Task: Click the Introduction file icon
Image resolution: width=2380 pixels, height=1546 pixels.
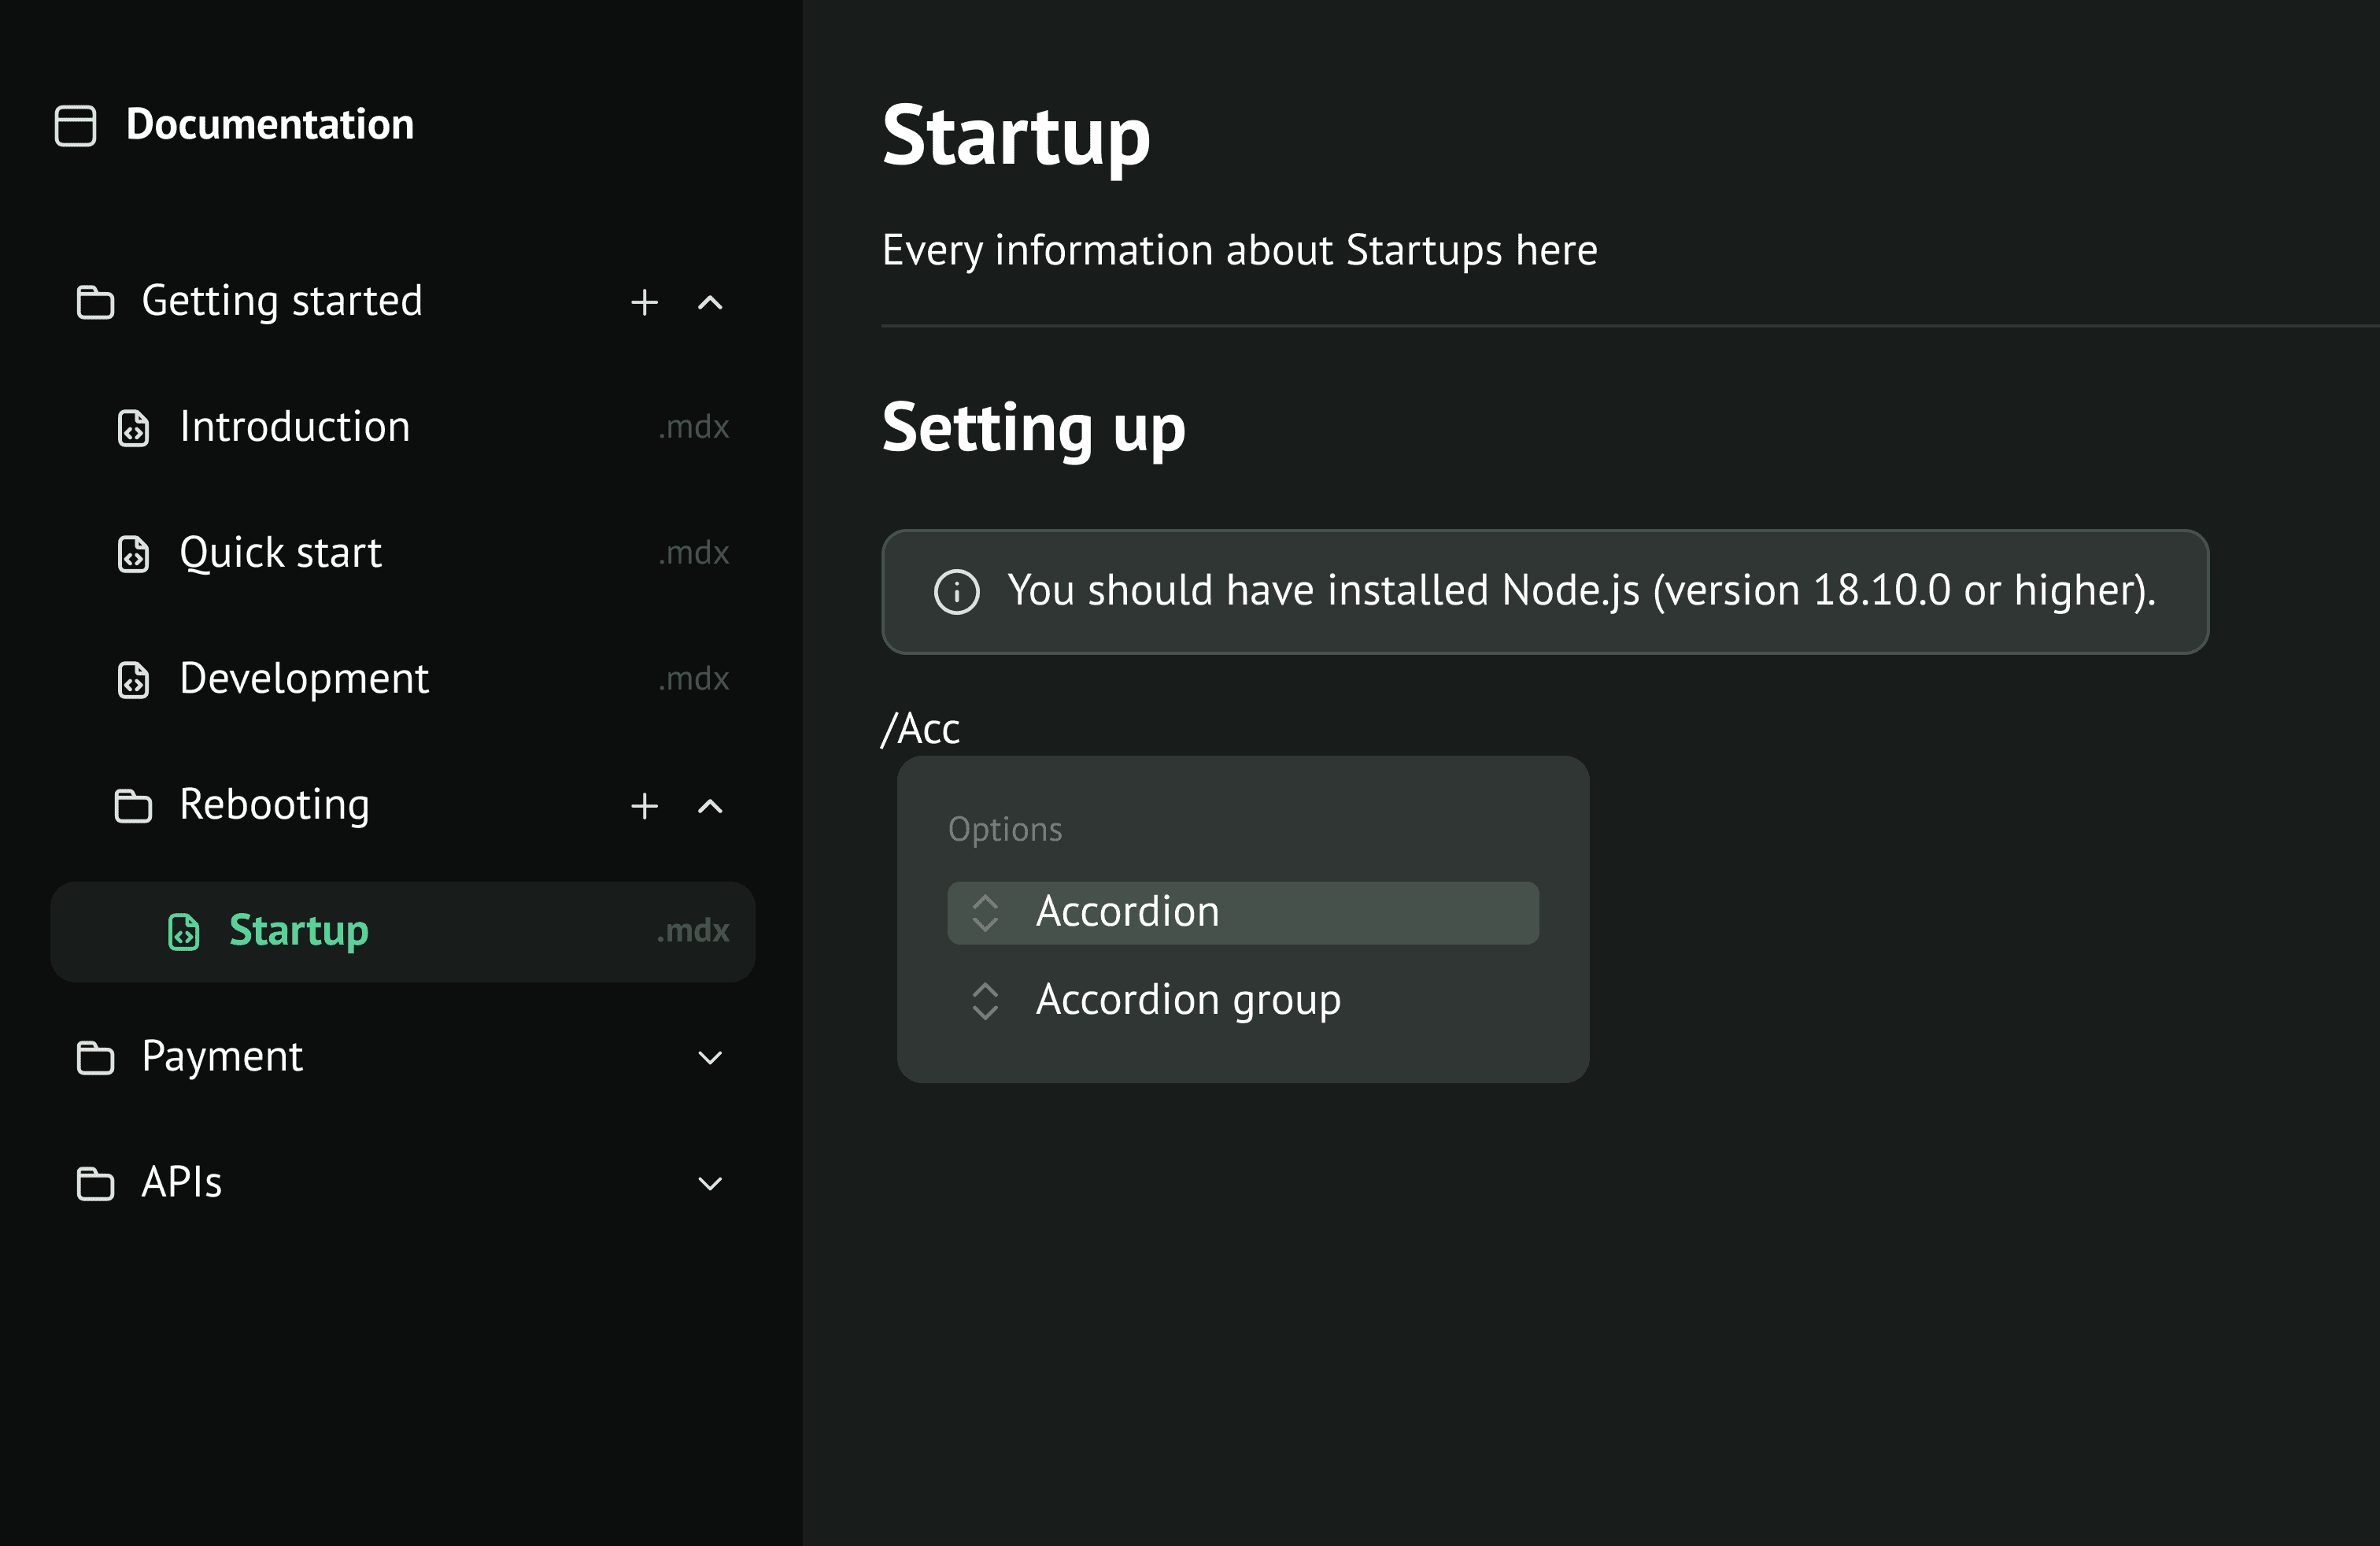Action: (x=133, y=428)
